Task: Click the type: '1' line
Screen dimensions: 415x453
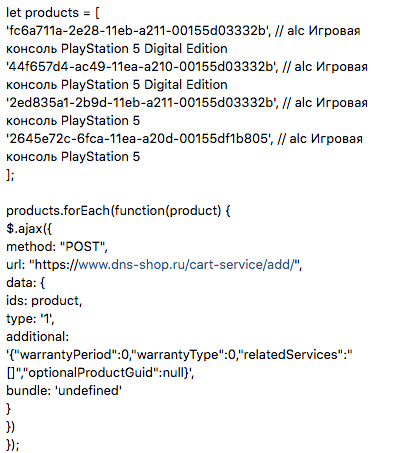Action: pos(30,319)
